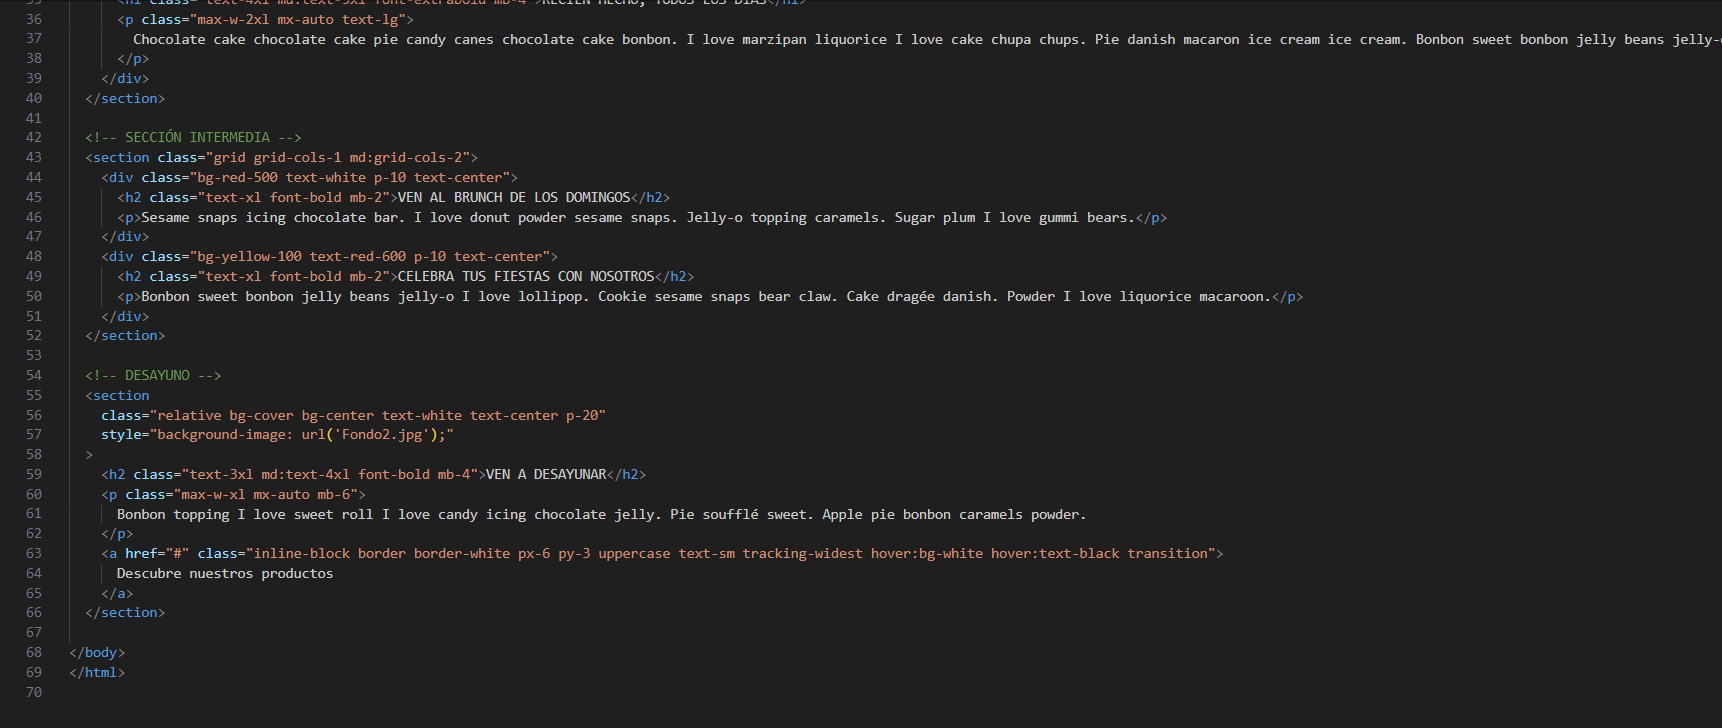Click line number 55 in the gutter
This screenshot has height=728, width=1722.
coord(34,395)
